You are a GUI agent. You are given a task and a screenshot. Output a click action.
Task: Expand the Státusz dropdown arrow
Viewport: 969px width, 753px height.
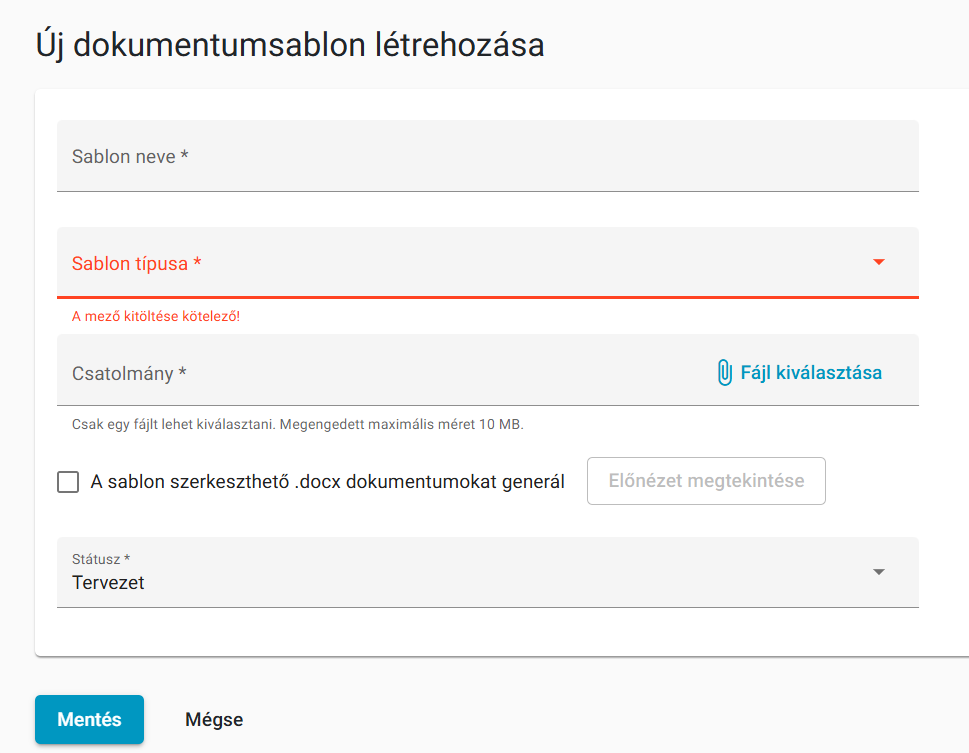(x=879, y=572)
